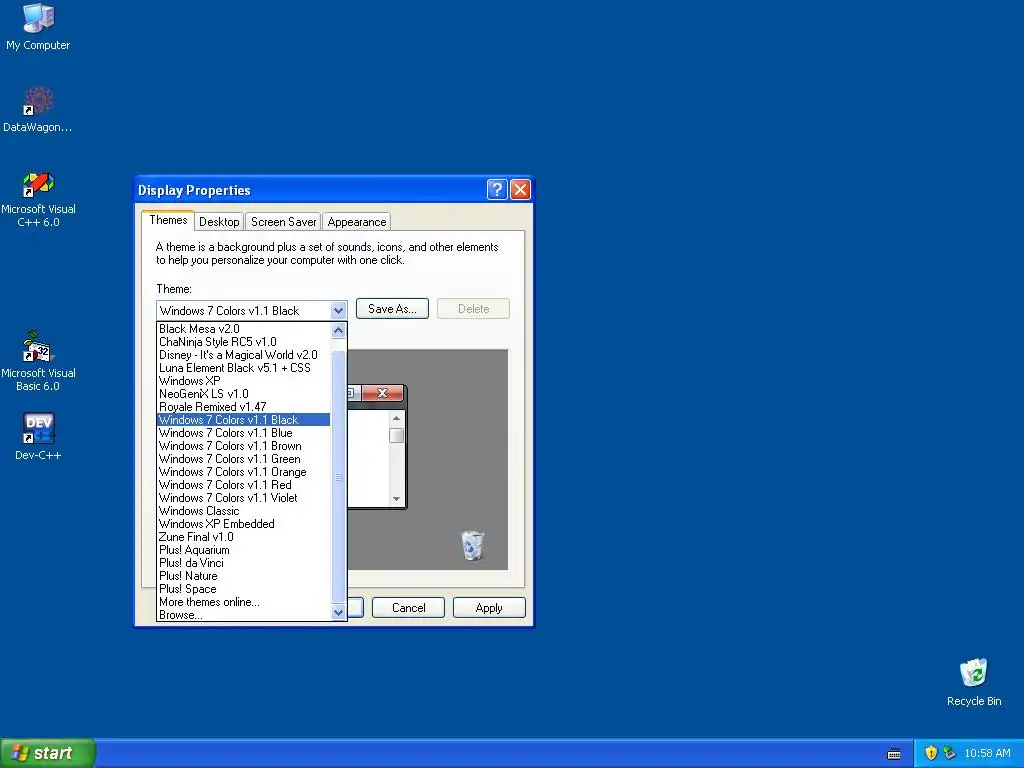Click theme list scrollbar down arrow
Screen dimensions: 1024x768
(x=338, y=613)
